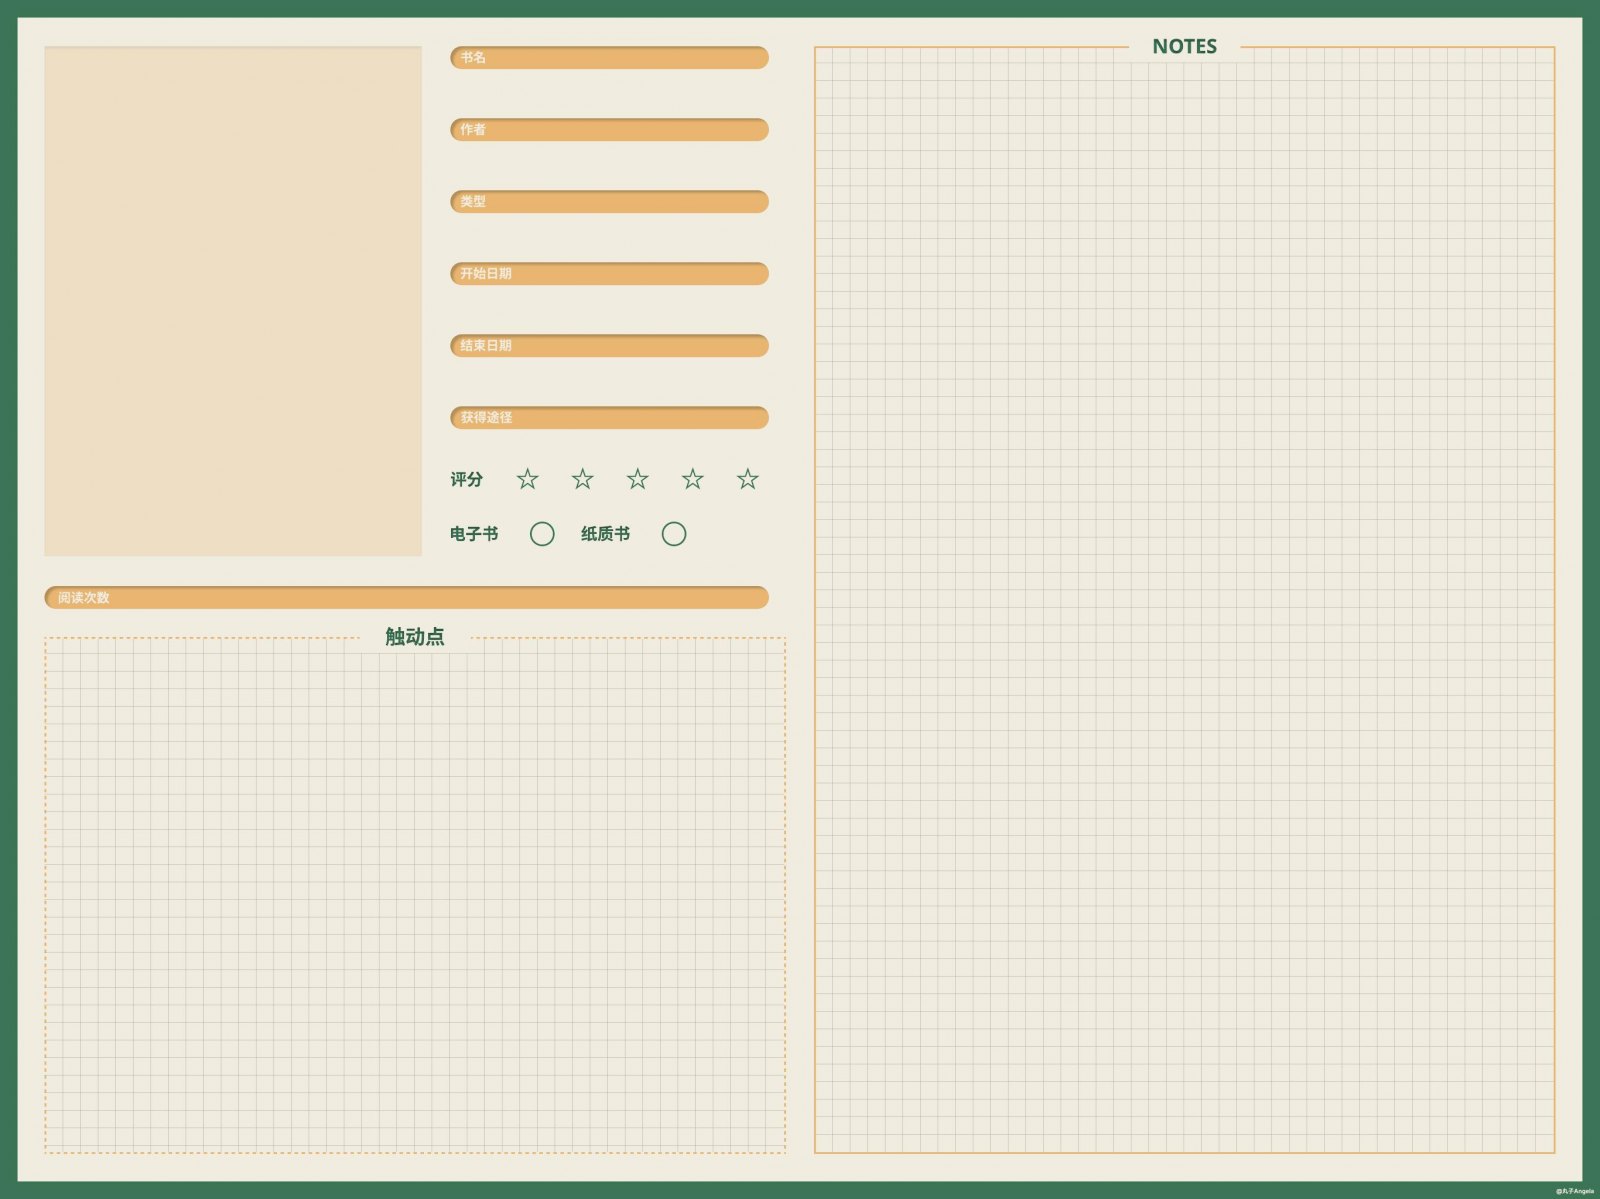Click the 触动点 heading
This screenshot has width=1600, height=1199.
(x=415, y=637)
